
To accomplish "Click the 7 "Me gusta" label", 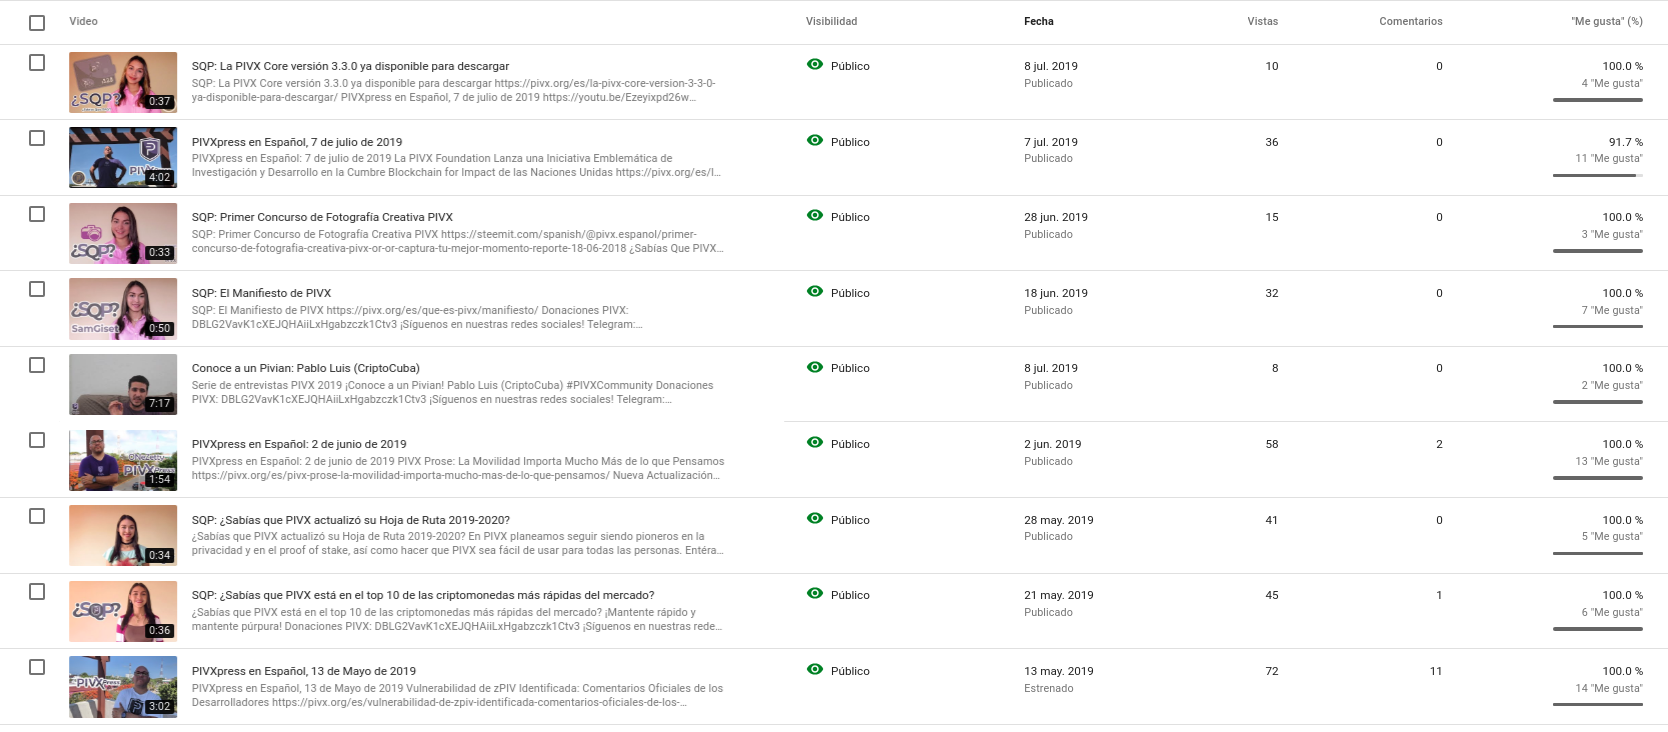I will pyautogui.click(x=1612, y=310).
